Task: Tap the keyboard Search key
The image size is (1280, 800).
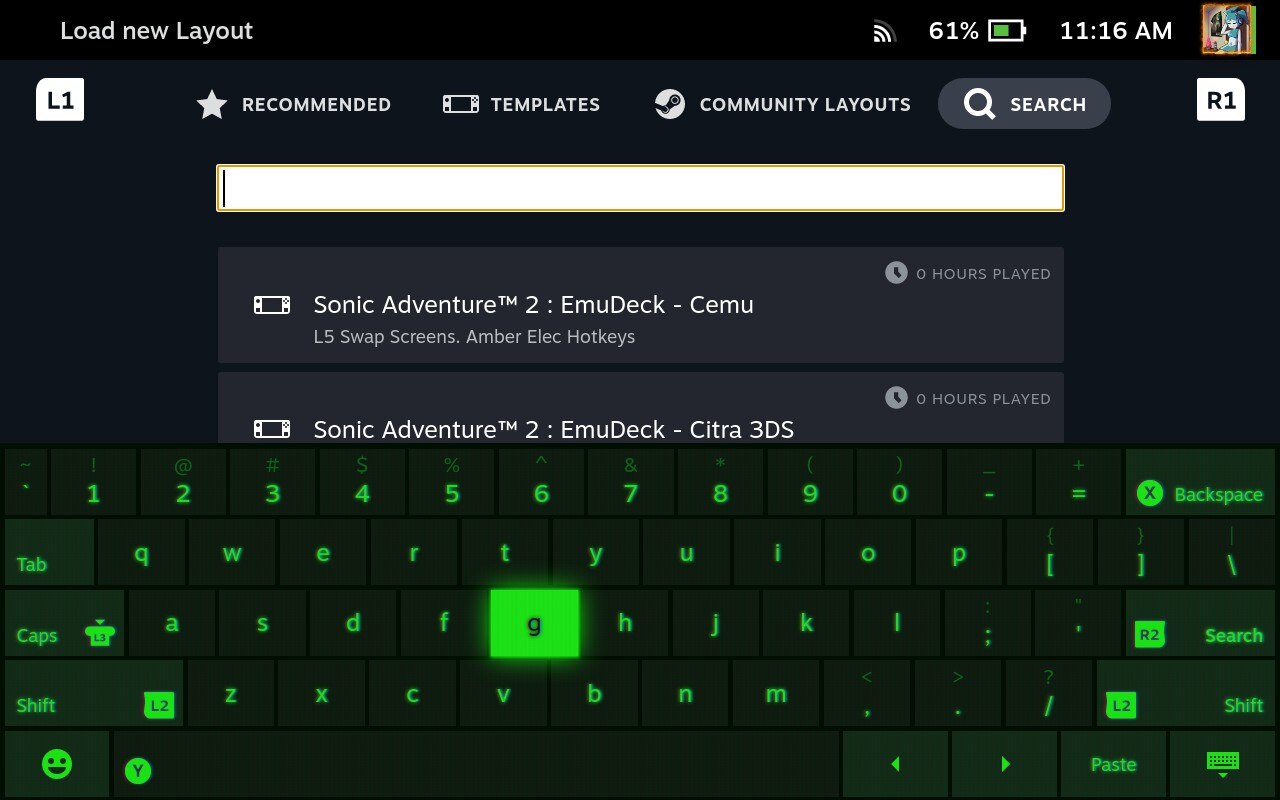Action: [x=1201, y=623]
